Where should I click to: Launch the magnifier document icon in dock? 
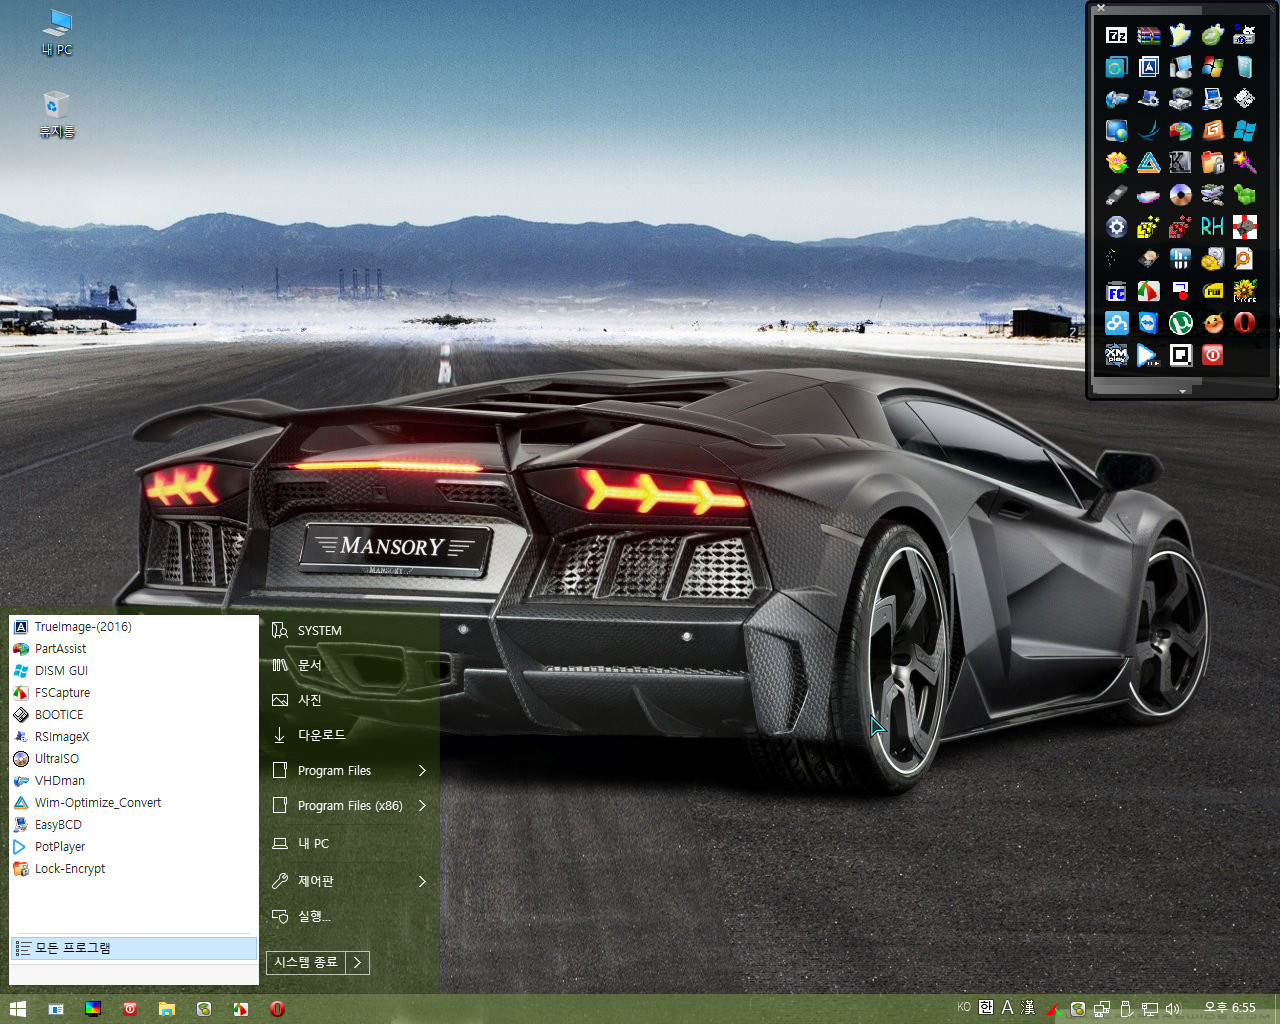(x=1245, y=259)
